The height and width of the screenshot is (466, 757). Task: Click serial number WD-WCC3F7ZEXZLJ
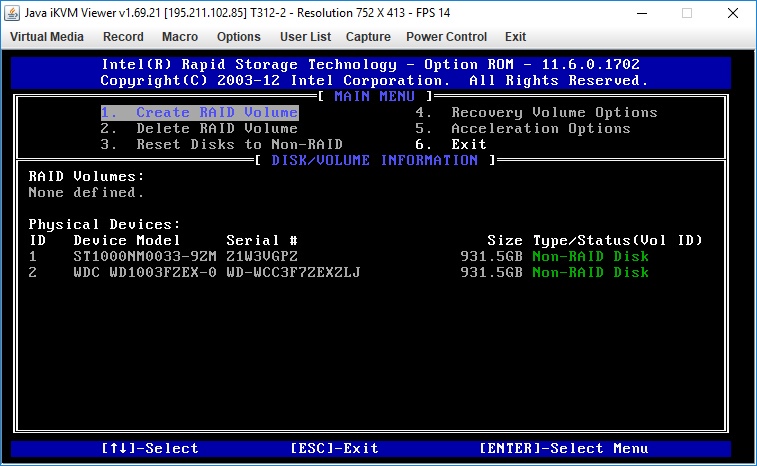293,272
